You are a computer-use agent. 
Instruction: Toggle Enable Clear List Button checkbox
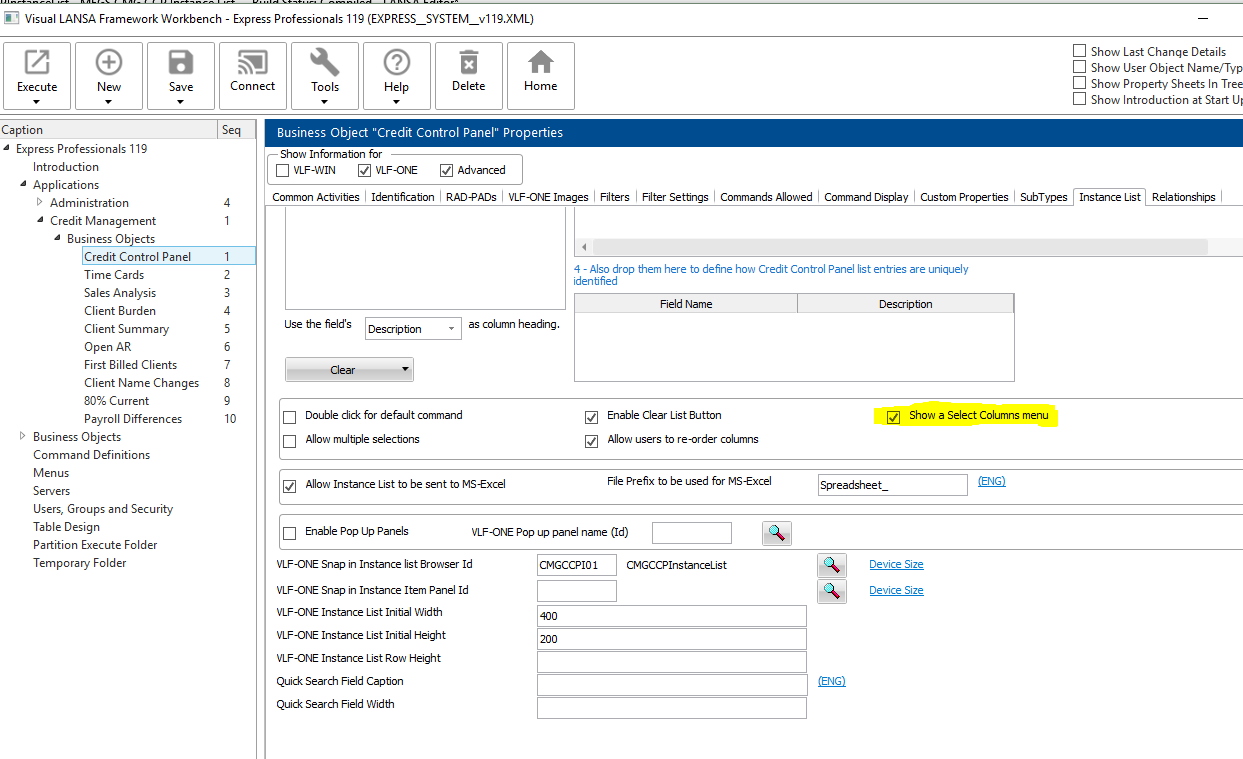click(591, 416)
